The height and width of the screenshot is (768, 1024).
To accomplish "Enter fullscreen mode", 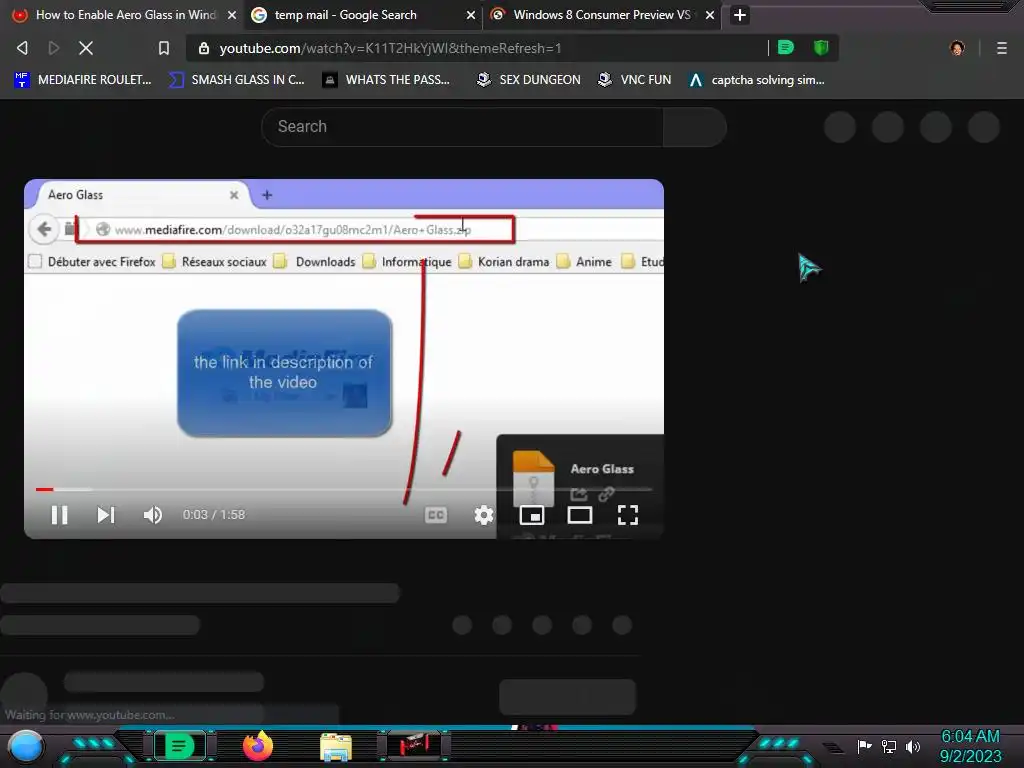I will click(628, 515).
